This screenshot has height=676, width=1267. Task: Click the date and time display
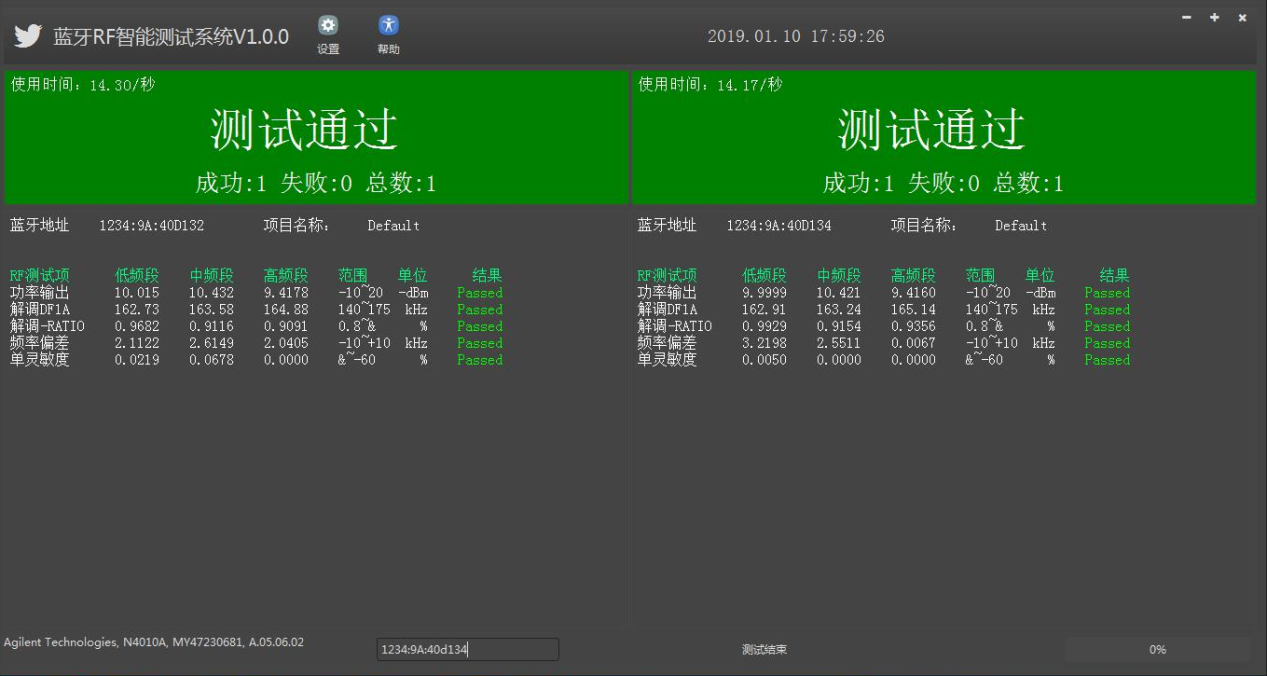pyautogui.click(x=795, y=37)
